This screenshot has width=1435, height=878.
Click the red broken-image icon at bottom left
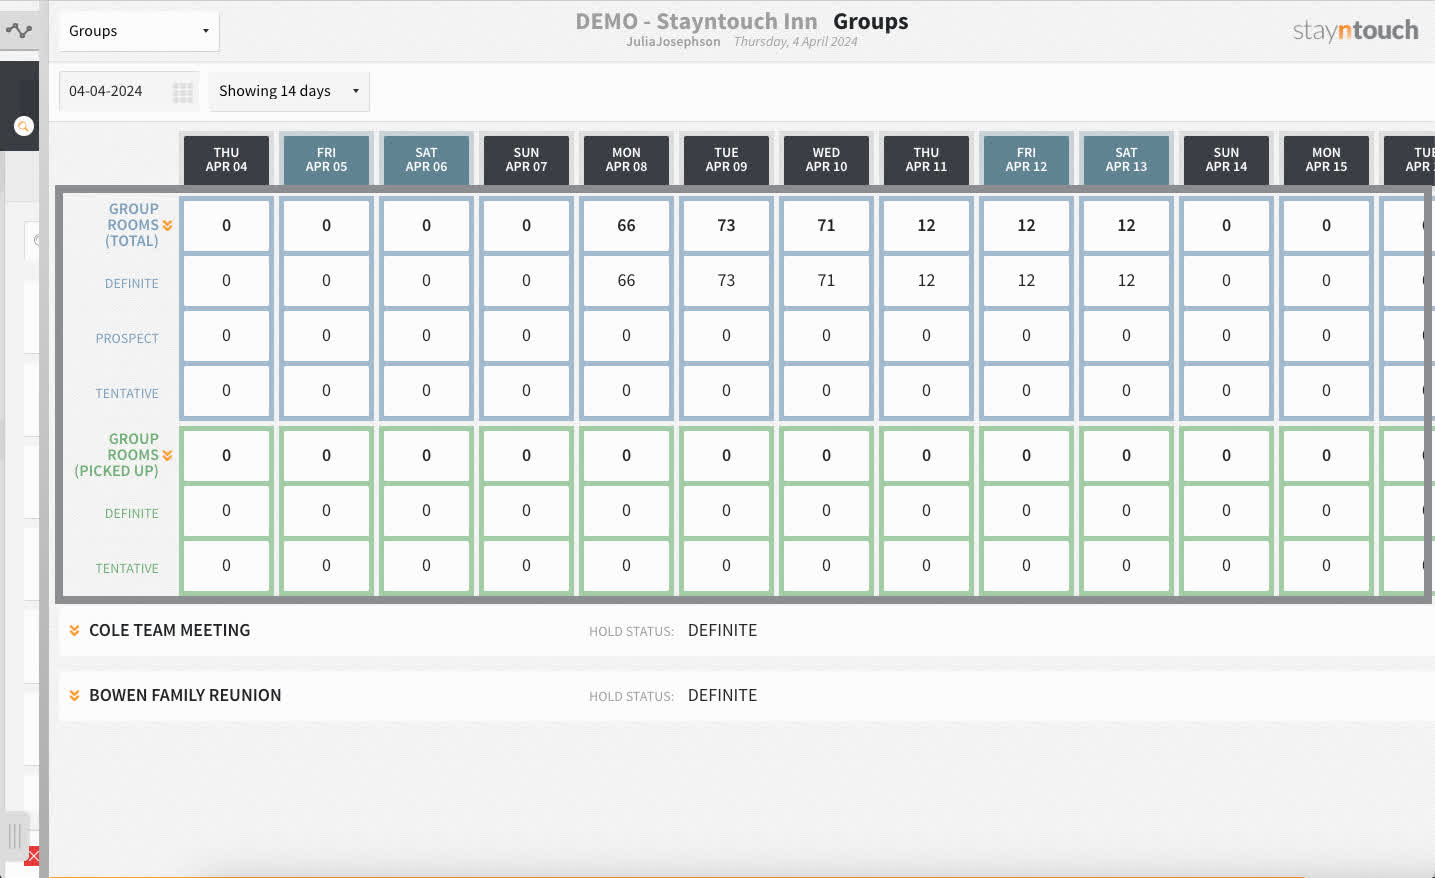pyautogui.click(x=32, y=856)
